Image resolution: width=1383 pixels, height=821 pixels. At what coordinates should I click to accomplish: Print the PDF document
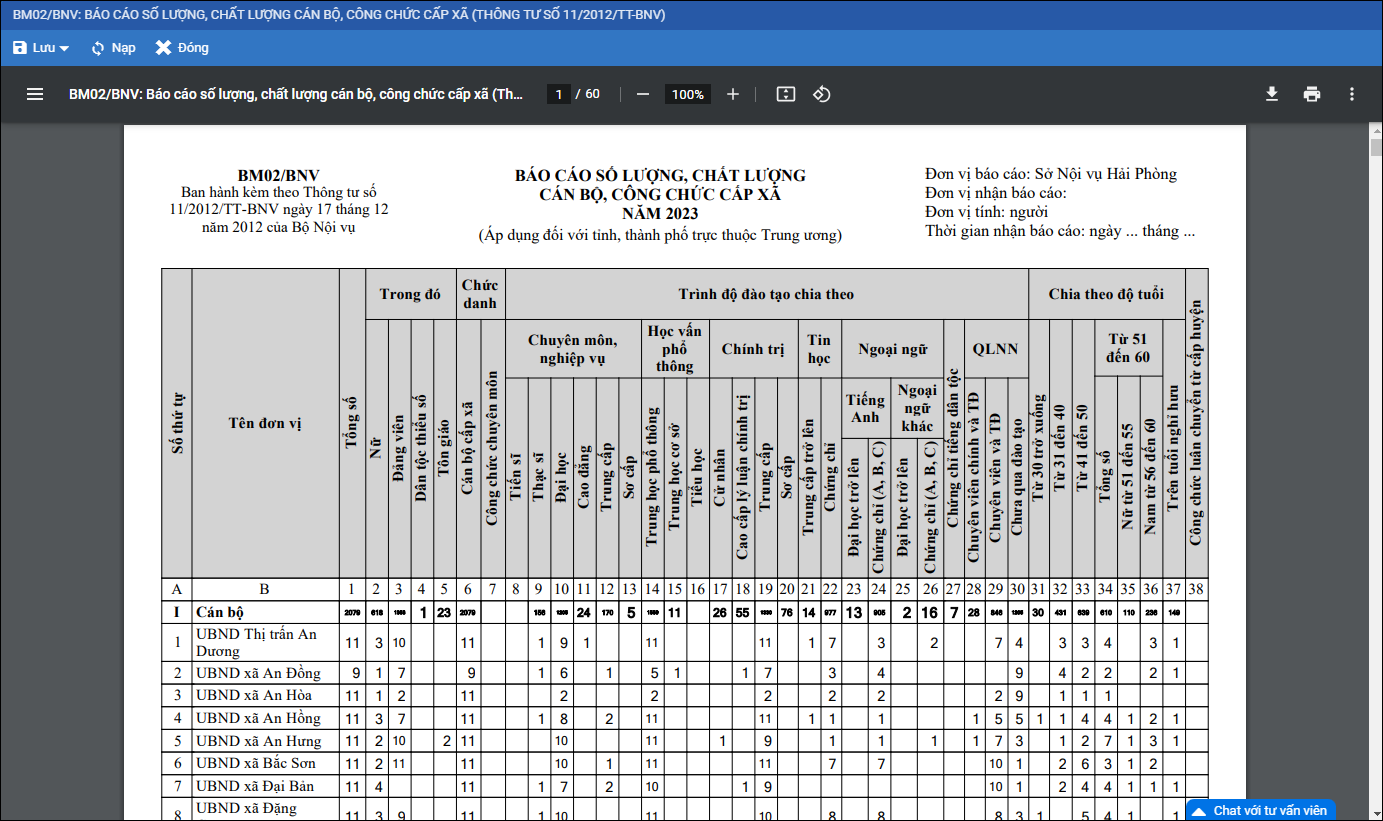(x=1312, y=94)
